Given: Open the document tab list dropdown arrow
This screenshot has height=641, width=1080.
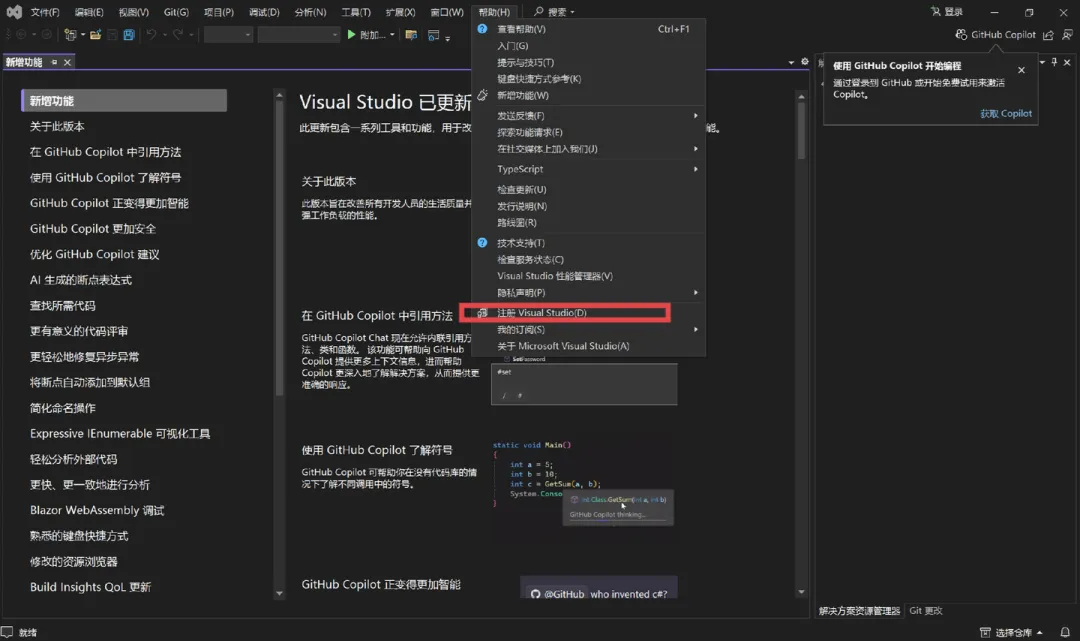Looking at the screenshot, I should point(791,62).
